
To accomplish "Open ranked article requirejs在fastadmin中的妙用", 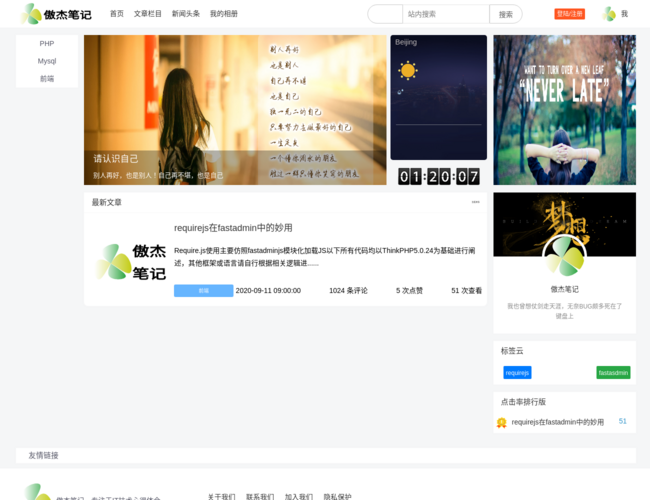I will [558, 422].
